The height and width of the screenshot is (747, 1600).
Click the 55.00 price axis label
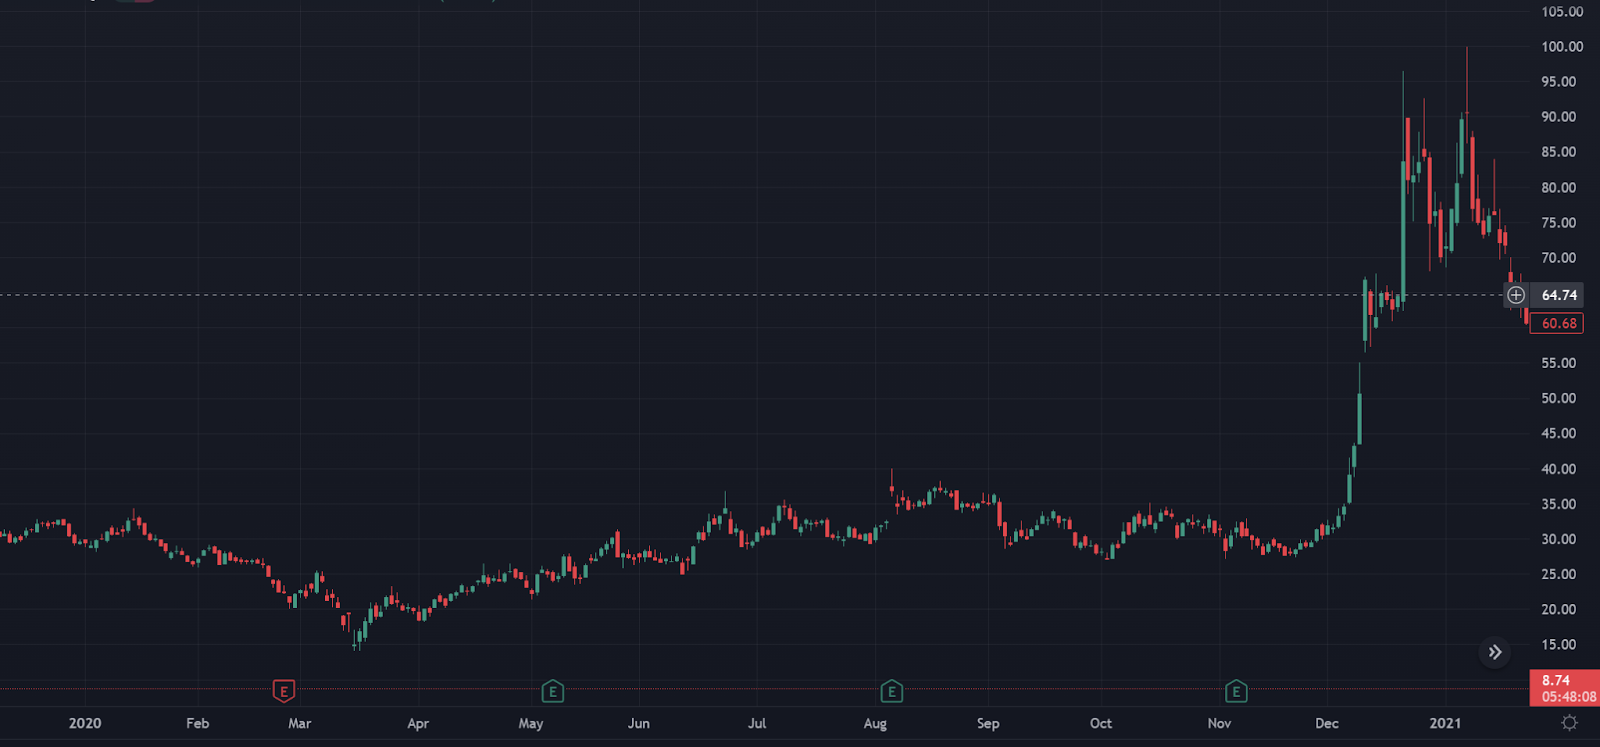point(1559,363)
